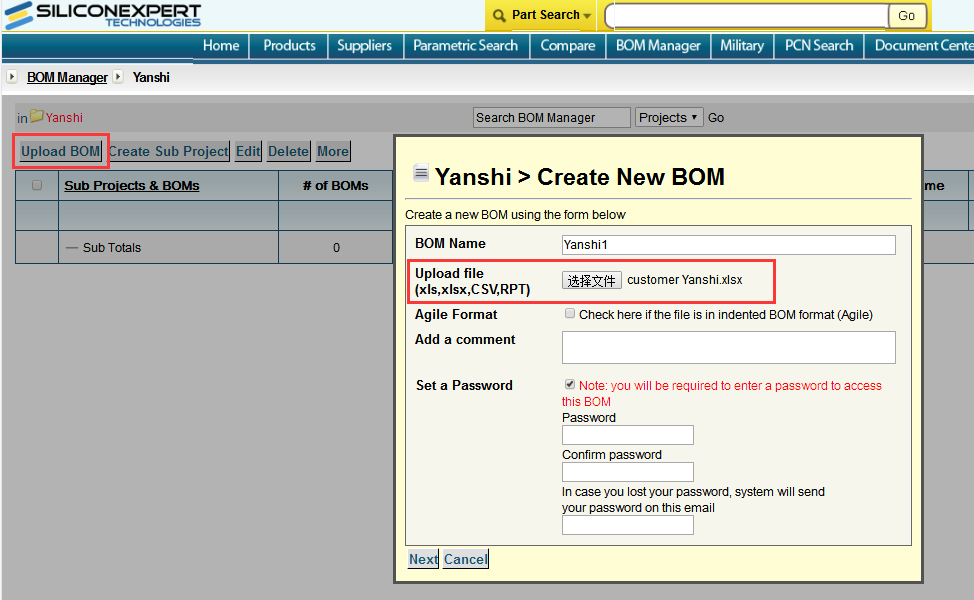The width and height of the screenshot is (974, 600).
Task: Click the yellow Yanshi folder icon
Action: [x=37, y=116]
